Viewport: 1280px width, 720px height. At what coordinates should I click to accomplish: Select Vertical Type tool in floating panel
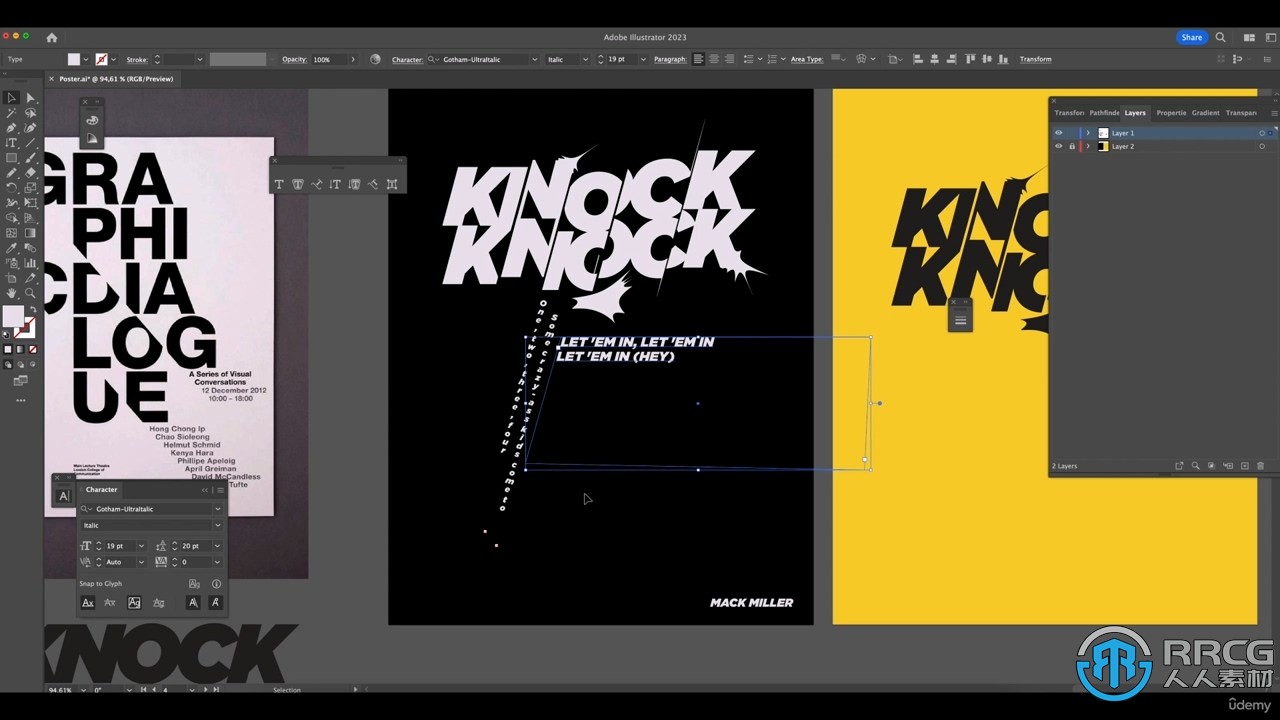(x=335, y=184)
